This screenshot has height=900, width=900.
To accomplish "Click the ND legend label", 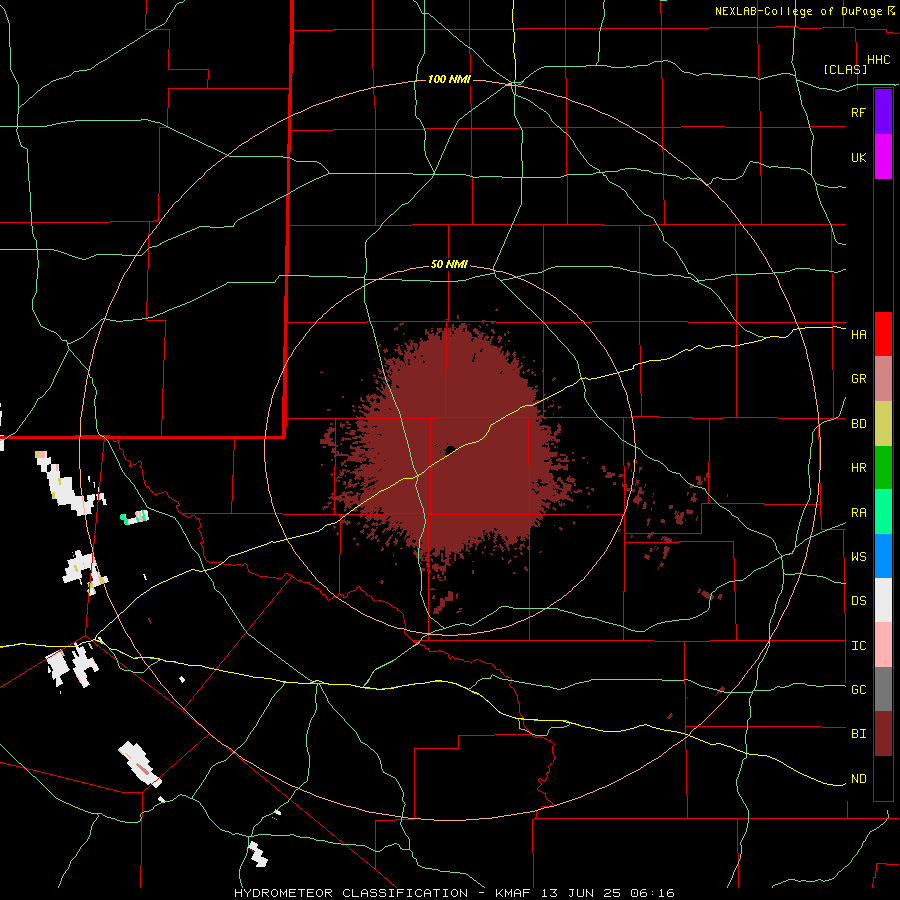I will point(858,779).
